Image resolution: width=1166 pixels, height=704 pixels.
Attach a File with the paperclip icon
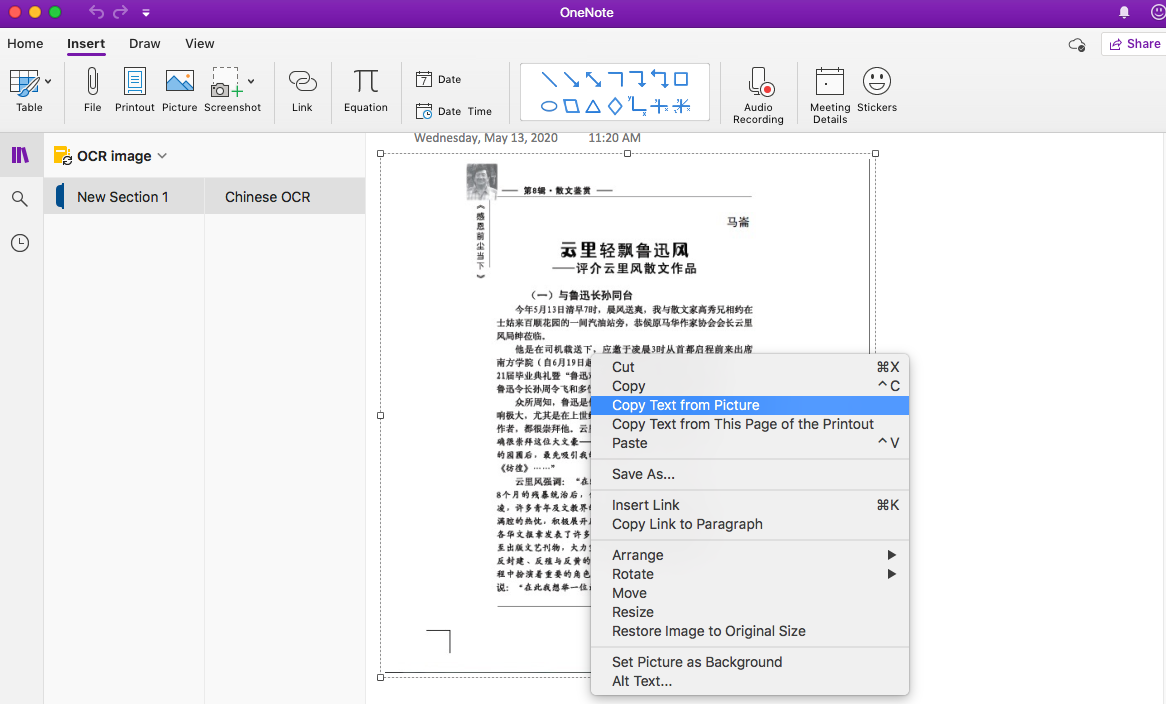[92, 90]
